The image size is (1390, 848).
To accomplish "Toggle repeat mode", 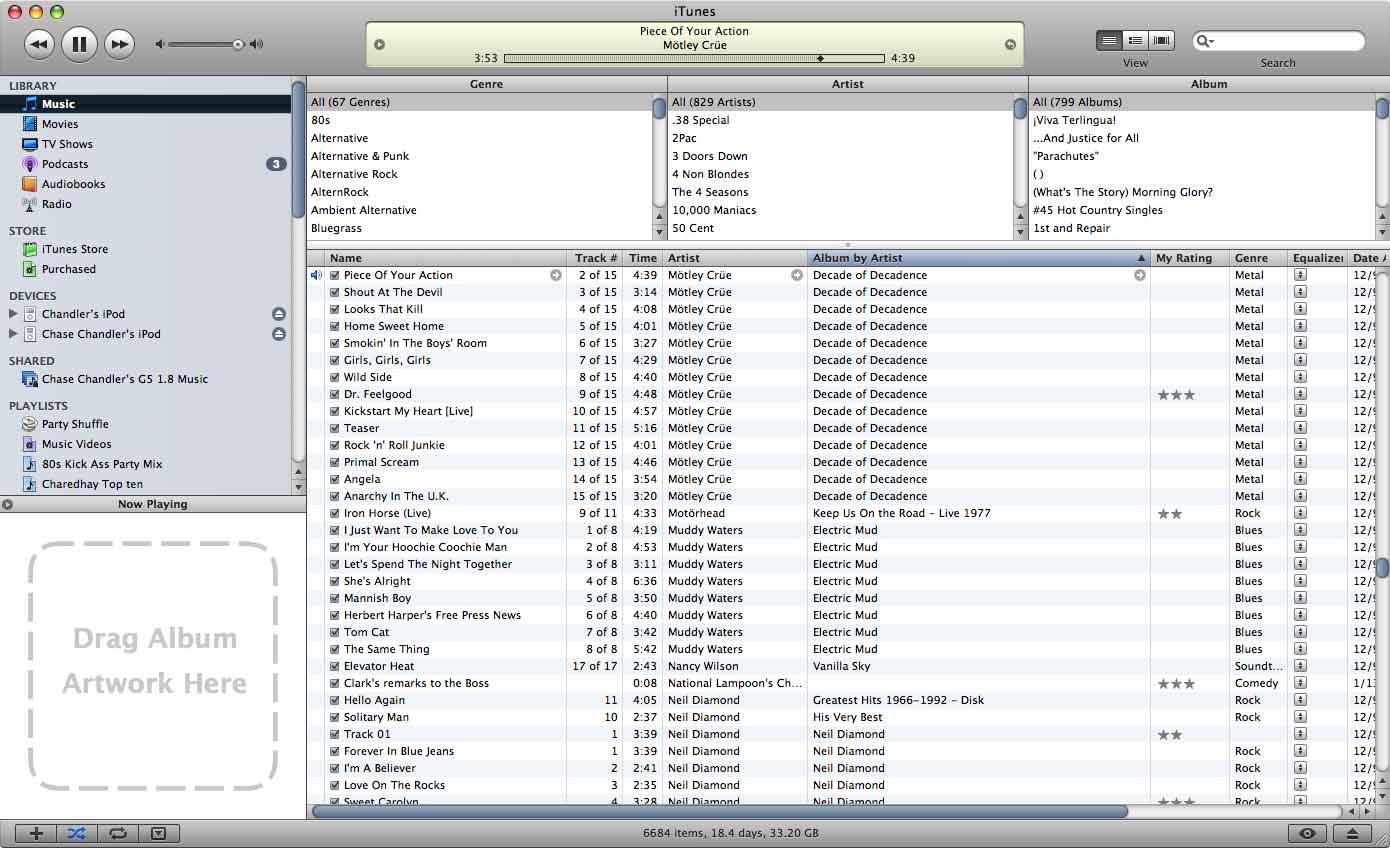I will (x=118, y=833).
